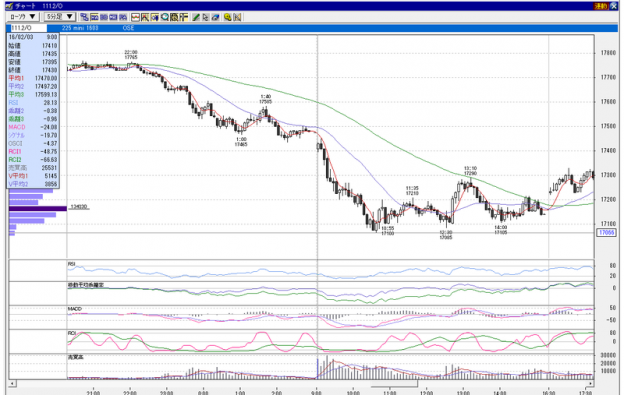Image resolution: width=624 pixels, height=395 pixels.
Task: Select the green pencil drawing tool
Action: (196, 17)
